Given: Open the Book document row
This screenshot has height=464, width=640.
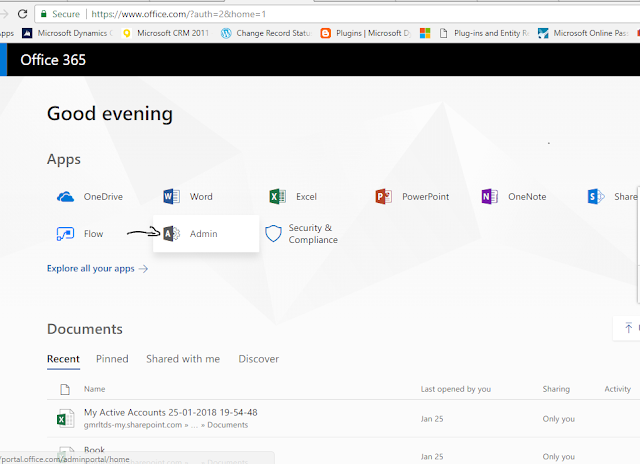Looking at the screenshot, I should click(94, 450).
